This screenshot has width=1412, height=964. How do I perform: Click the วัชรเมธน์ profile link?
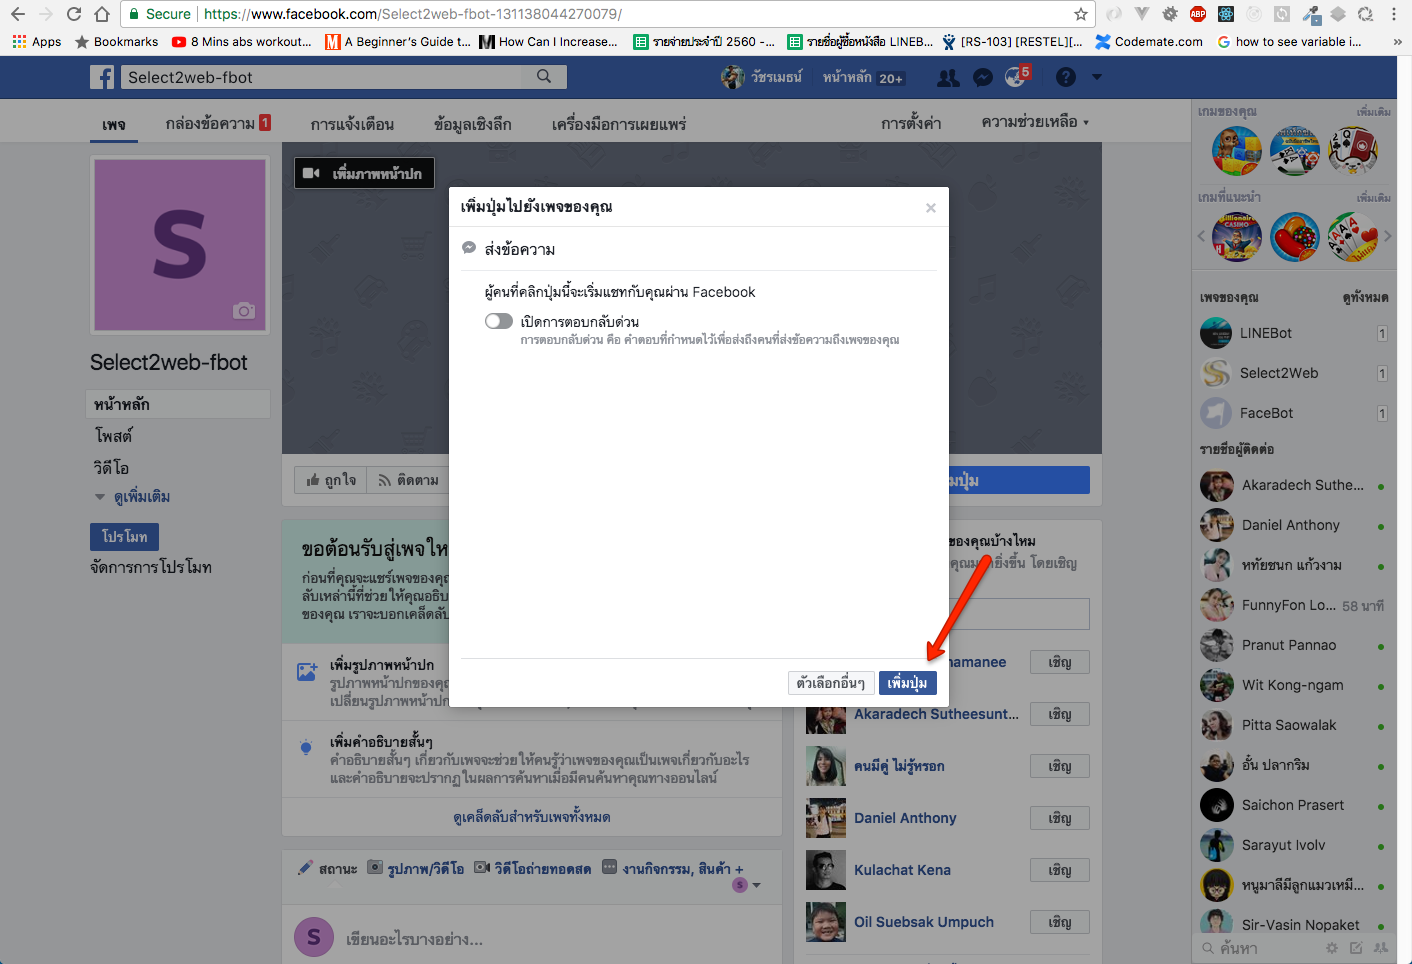tap(762, 77)
